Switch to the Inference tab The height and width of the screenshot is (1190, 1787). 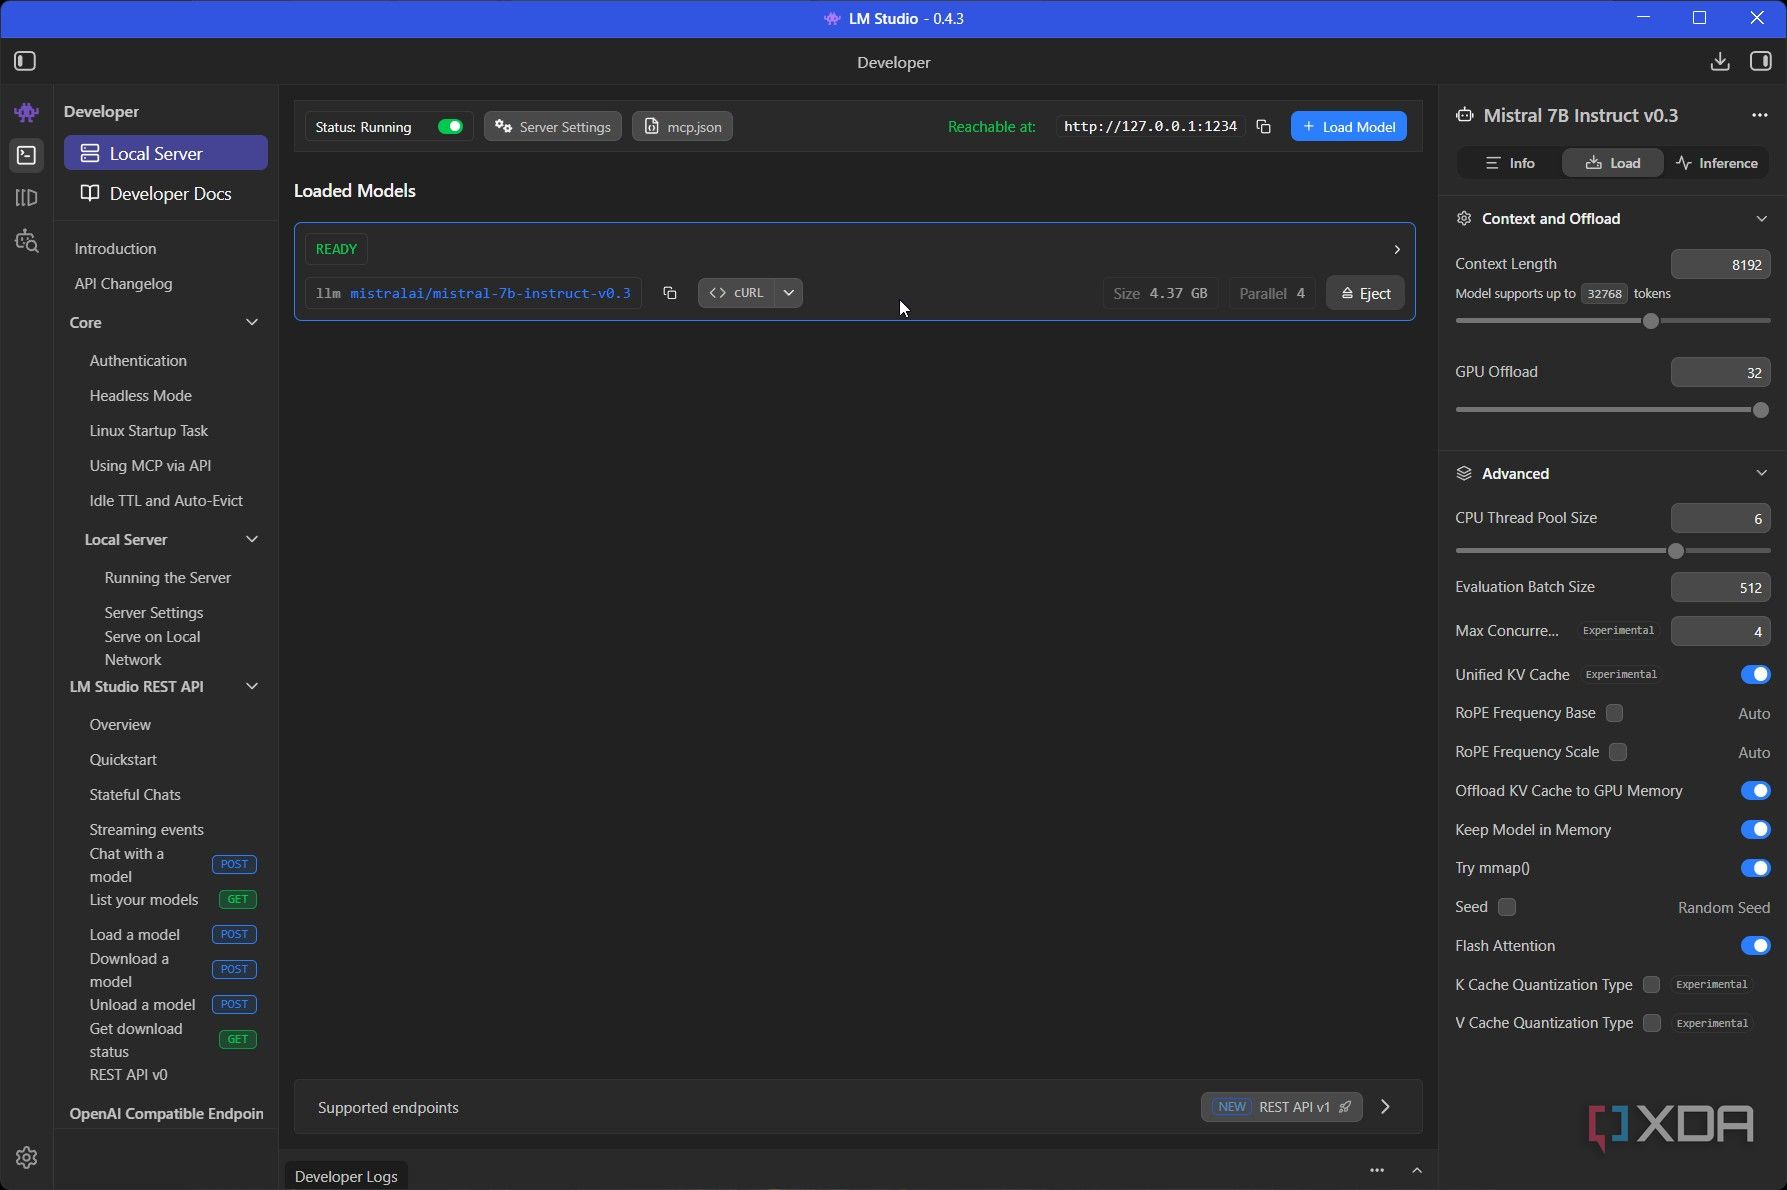1716,163
